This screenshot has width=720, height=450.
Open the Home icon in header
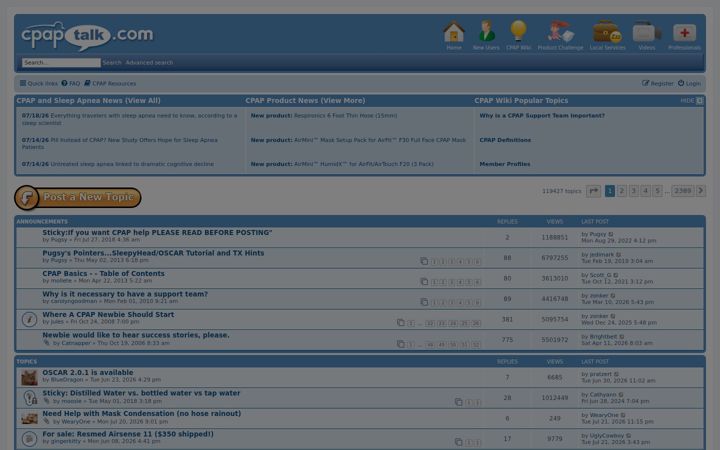pos(454,35)
